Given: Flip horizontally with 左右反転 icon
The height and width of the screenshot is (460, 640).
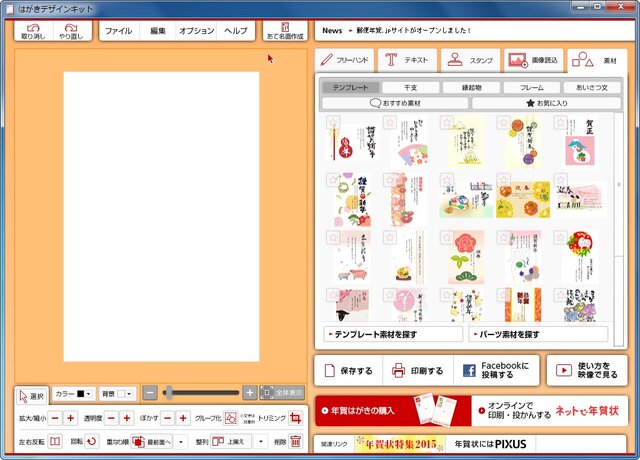Looking at the screenshot, I should (x=55, y=441).
